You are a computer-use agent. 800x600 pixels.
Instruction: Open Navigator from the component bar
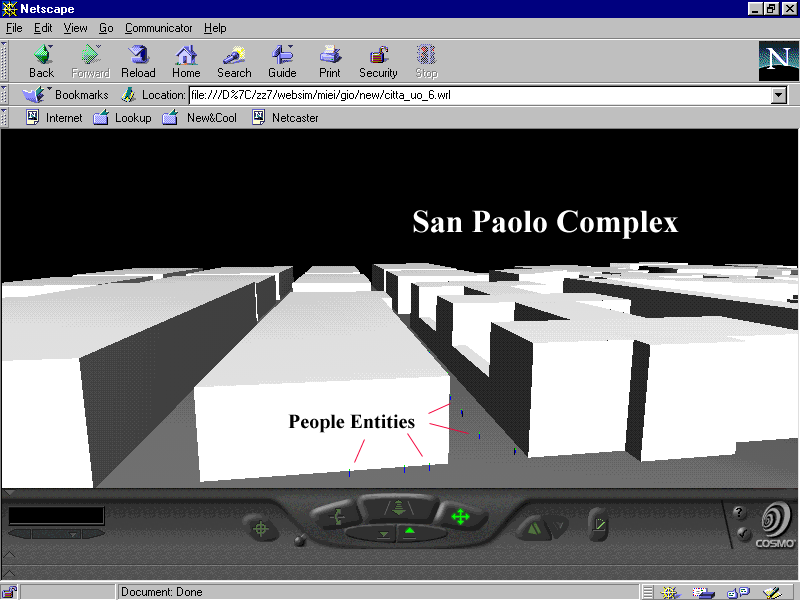coord(670,592)
